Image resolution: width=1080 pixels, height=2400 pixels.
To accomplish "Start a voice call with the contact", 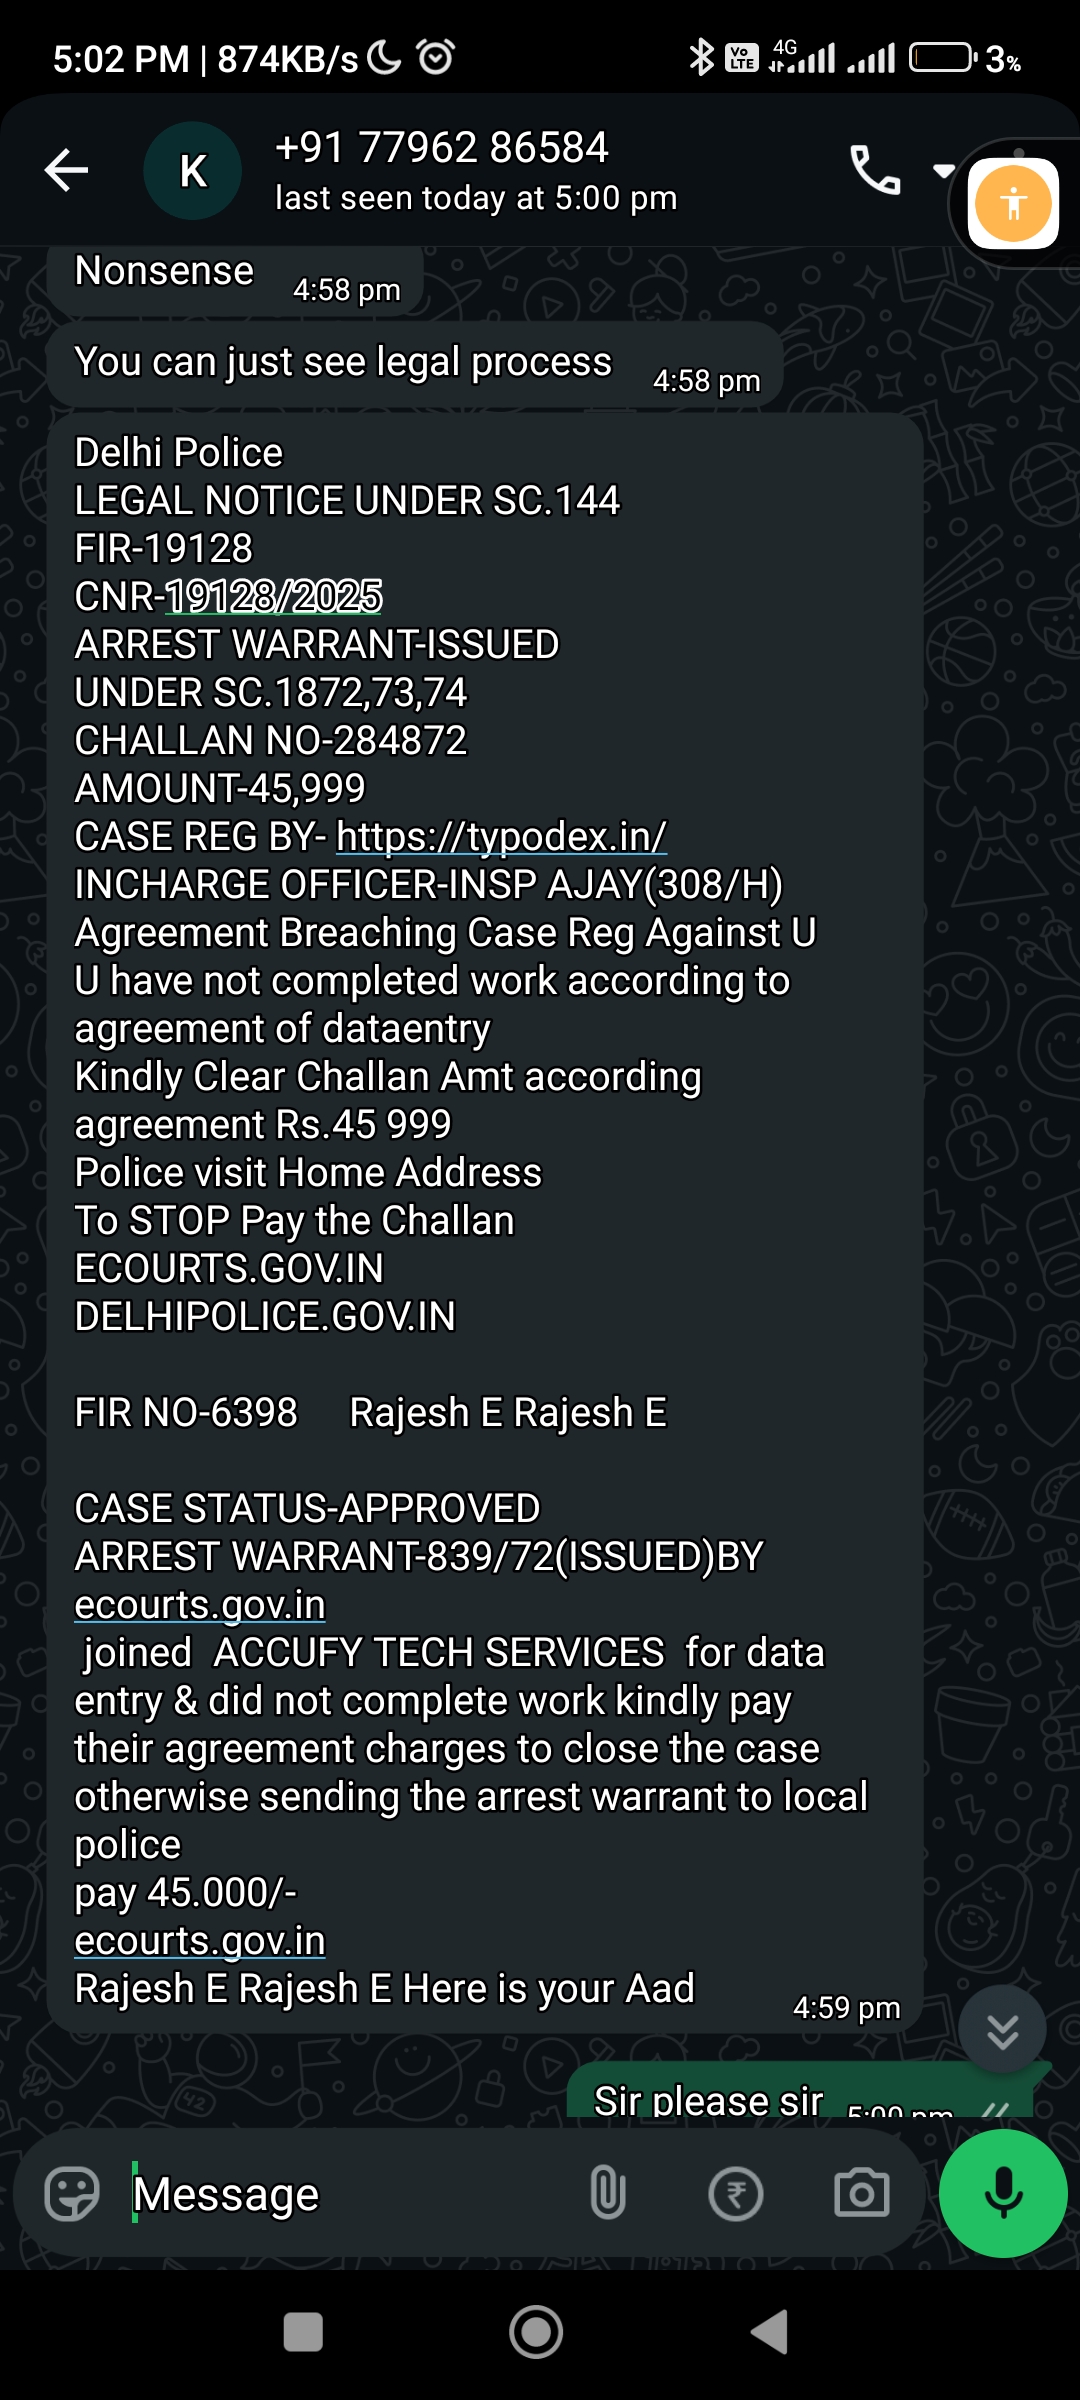I will coord(875,170).
